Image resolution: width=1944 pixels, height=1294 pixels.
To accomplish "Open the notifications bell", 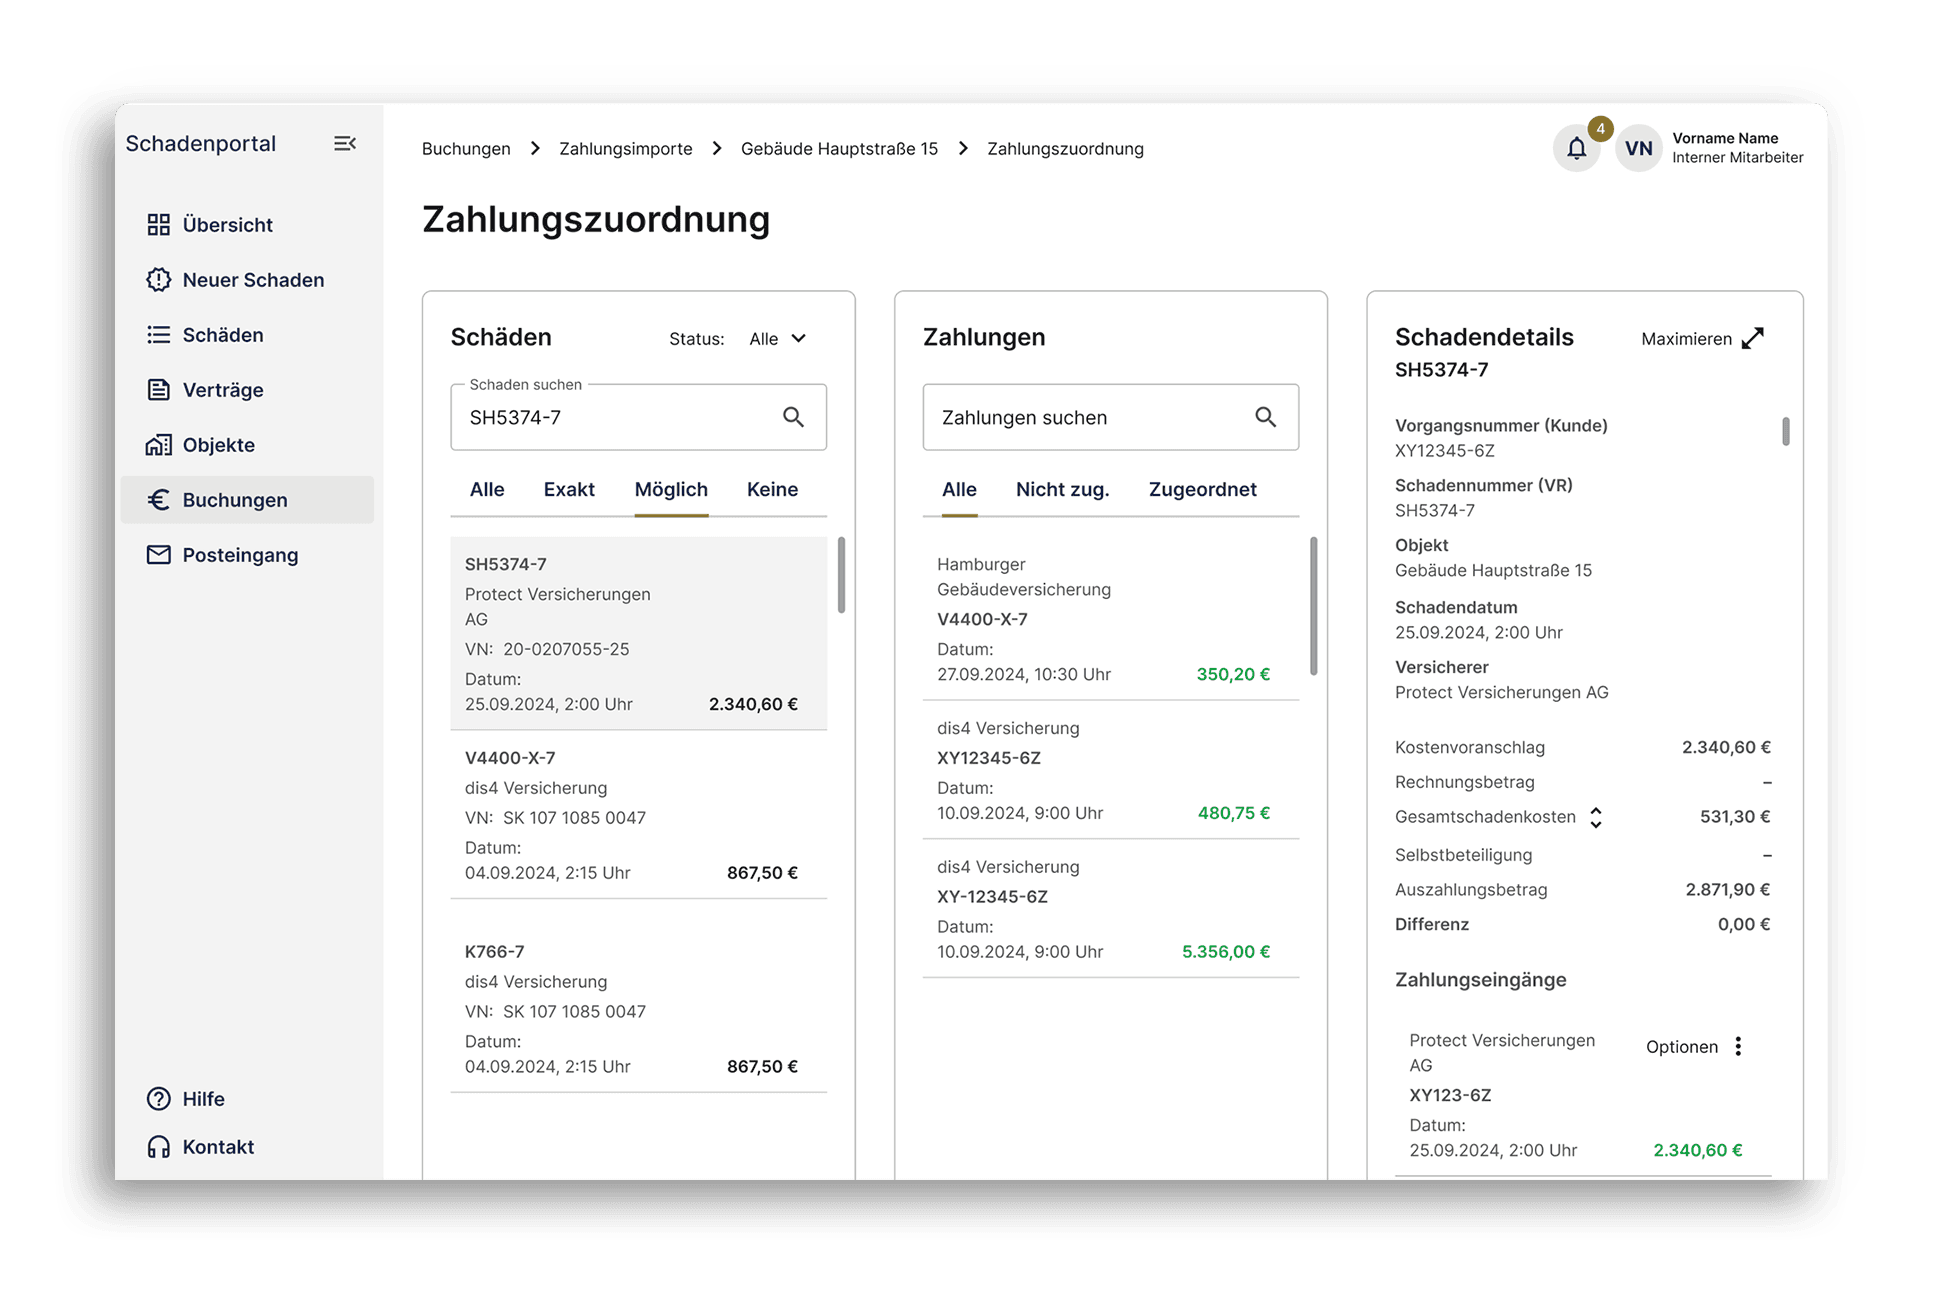I will 1576,149.
